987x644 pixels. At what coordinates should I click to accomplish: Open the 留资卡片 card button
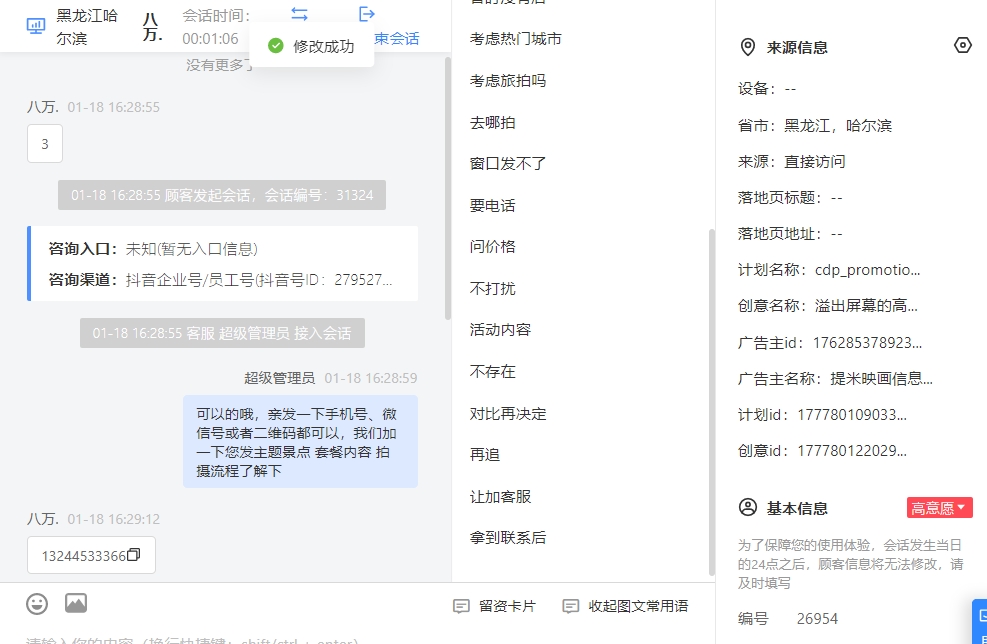(x=495, y=606)
